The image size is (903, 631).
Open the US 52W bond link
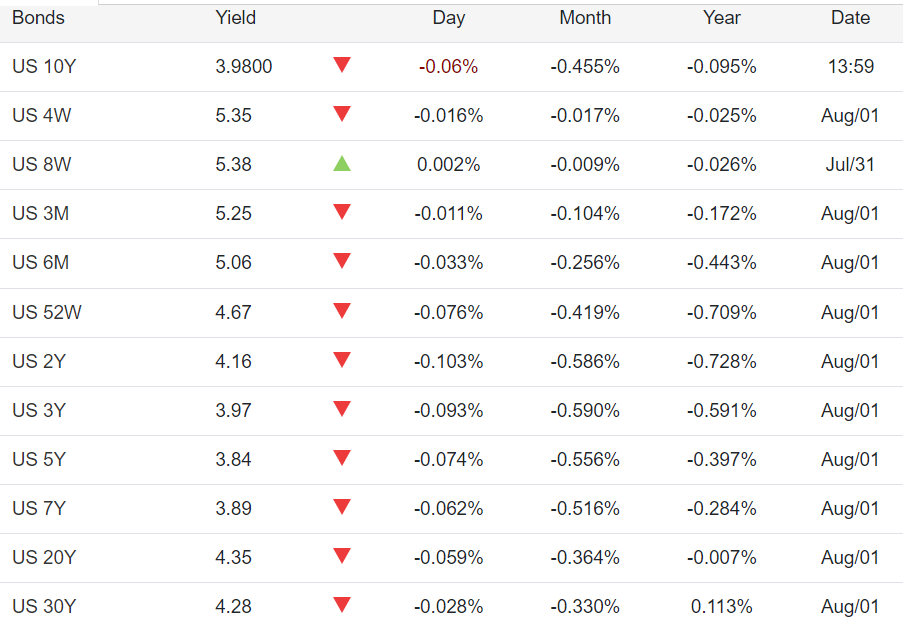tap(47, 312)
